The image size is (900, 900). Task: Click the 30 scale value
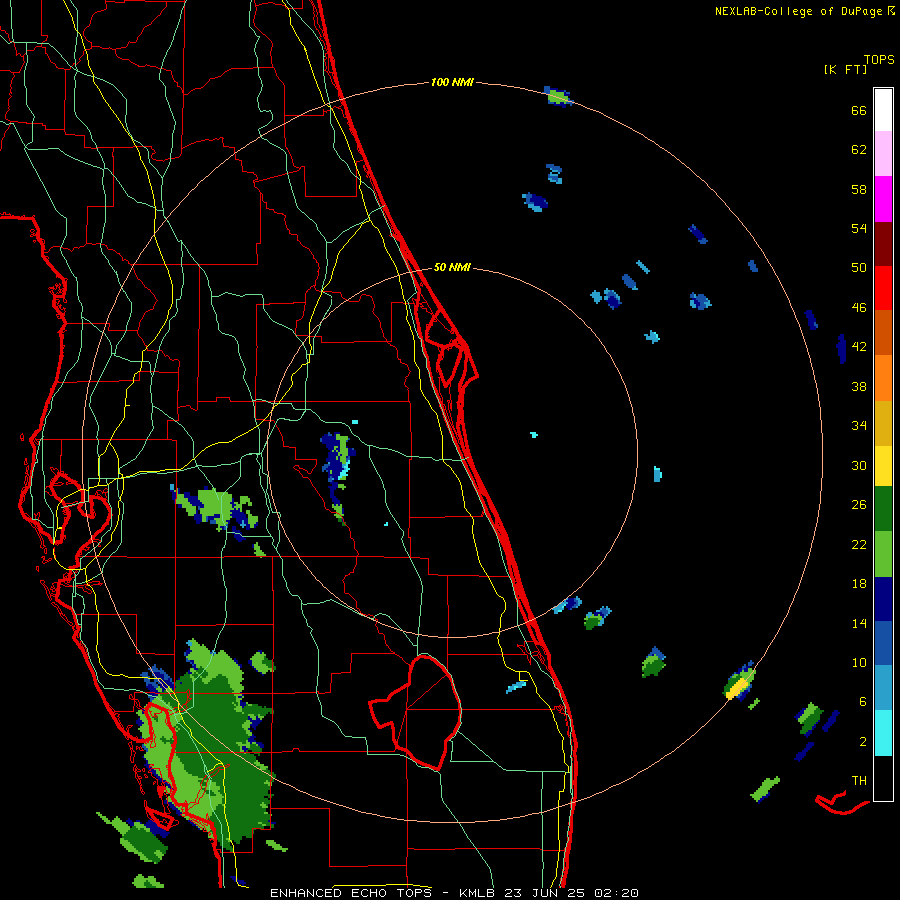pos(859,465)
